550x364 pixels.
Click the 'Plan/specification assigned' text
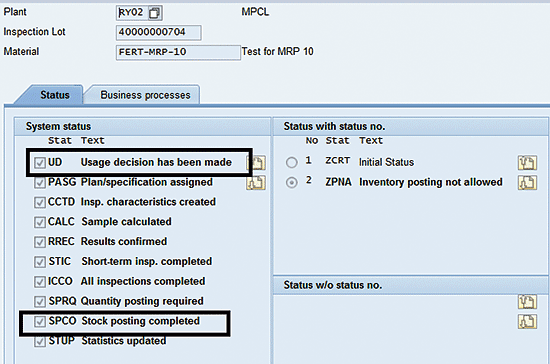147,182
